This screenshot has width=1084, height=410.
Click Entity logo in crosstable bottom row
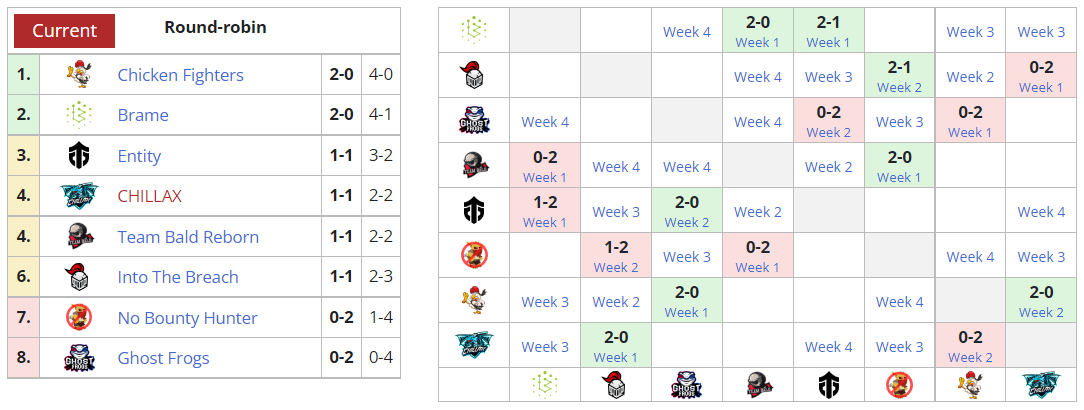[829, 385]
